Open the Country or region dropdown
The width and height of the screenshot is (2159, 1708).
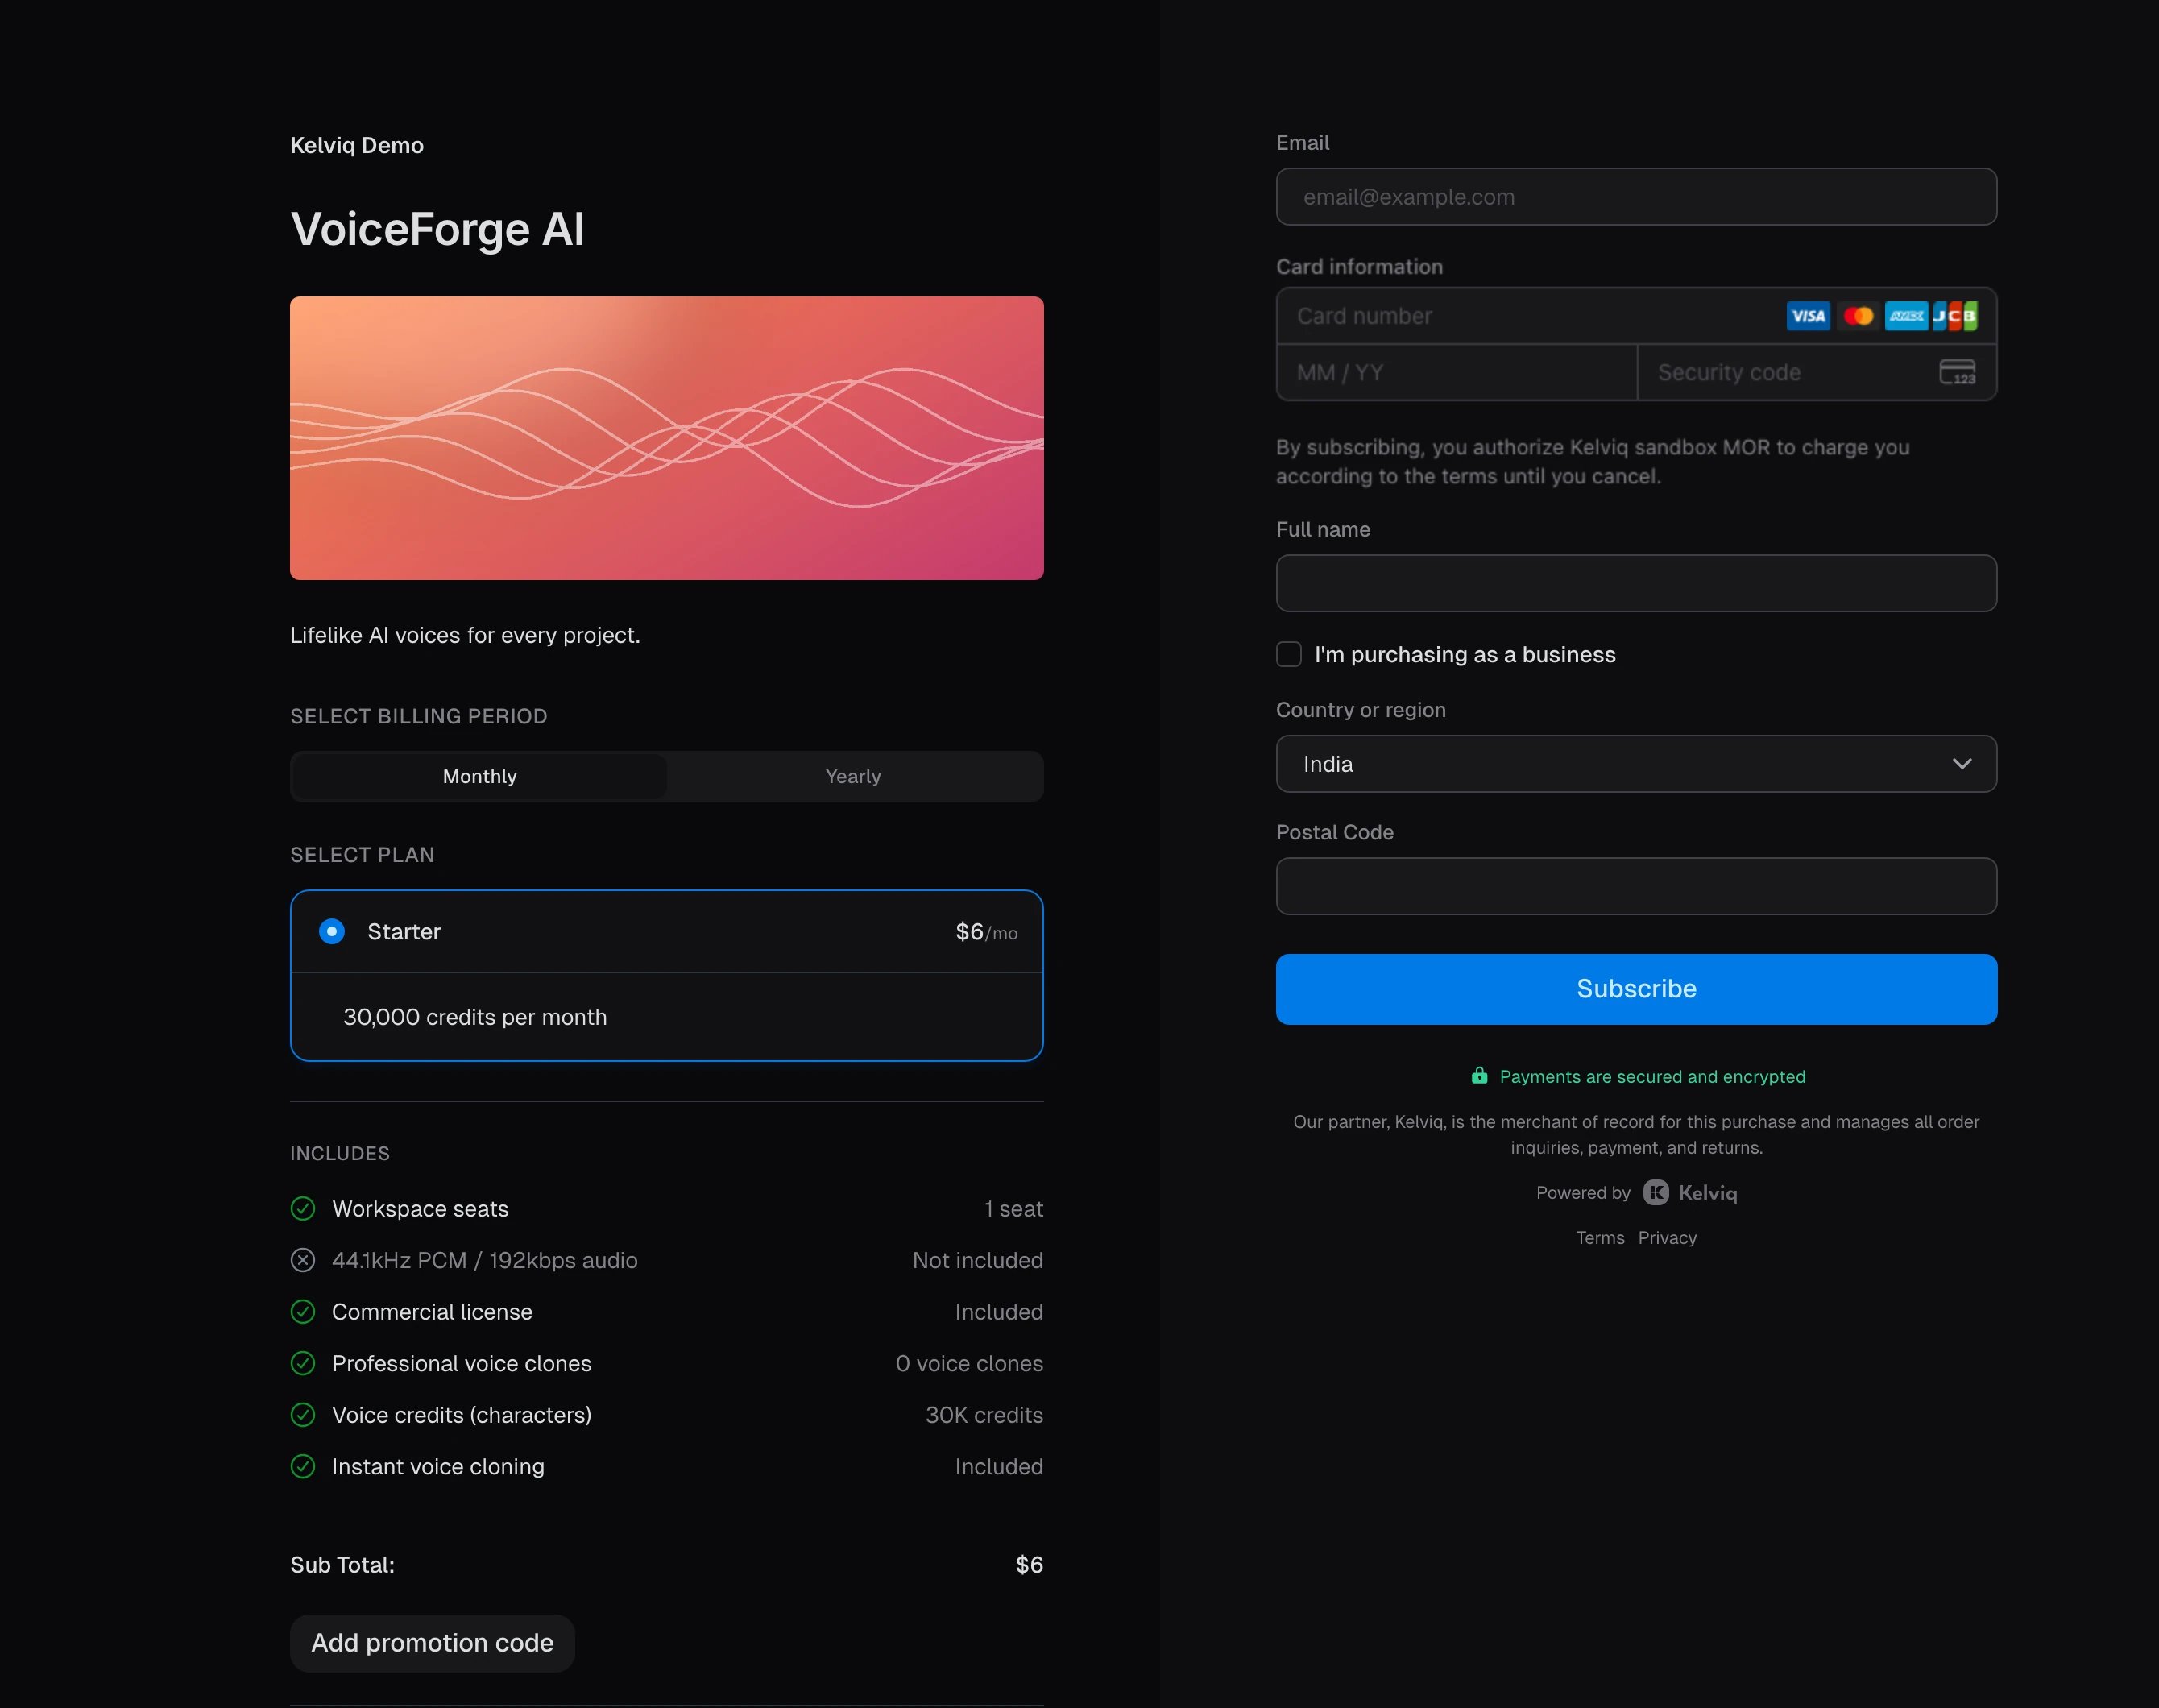[1636, 764]
